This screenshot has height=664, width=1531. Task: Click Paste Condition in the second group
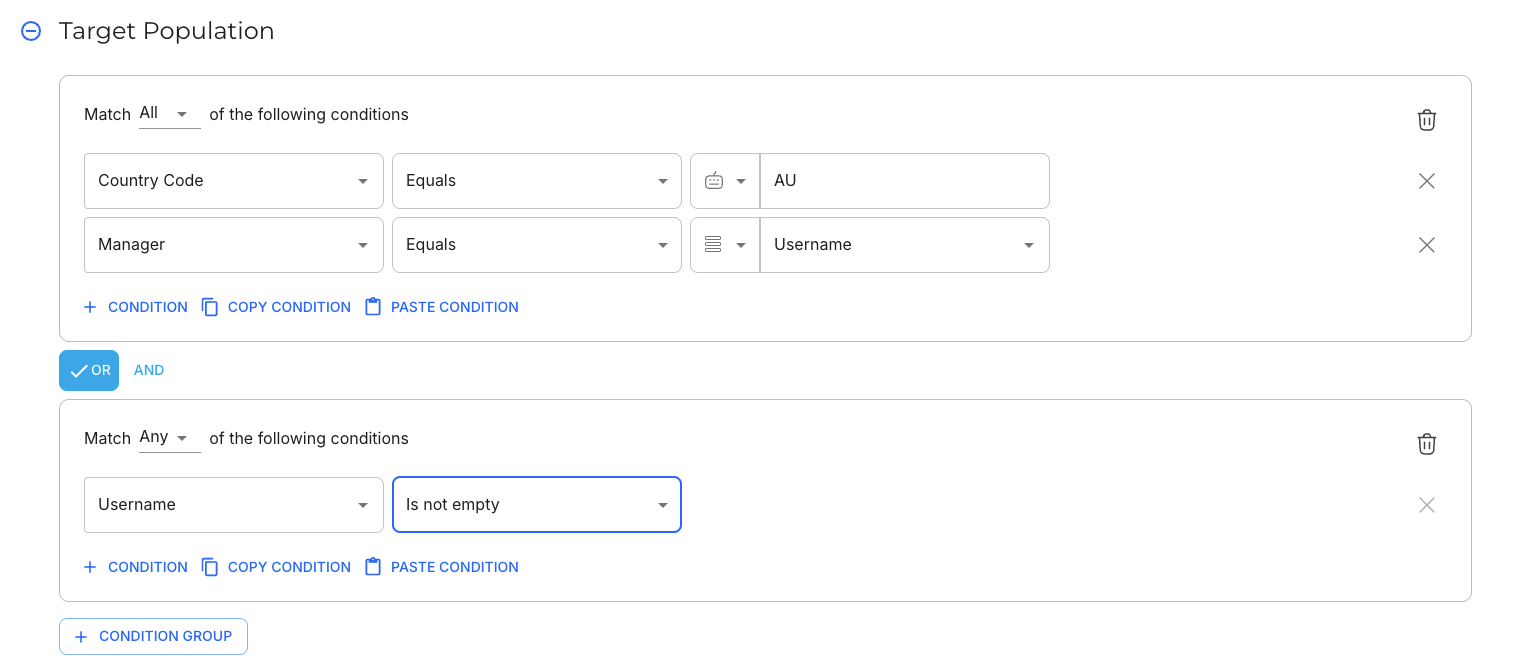pos(441,567)
